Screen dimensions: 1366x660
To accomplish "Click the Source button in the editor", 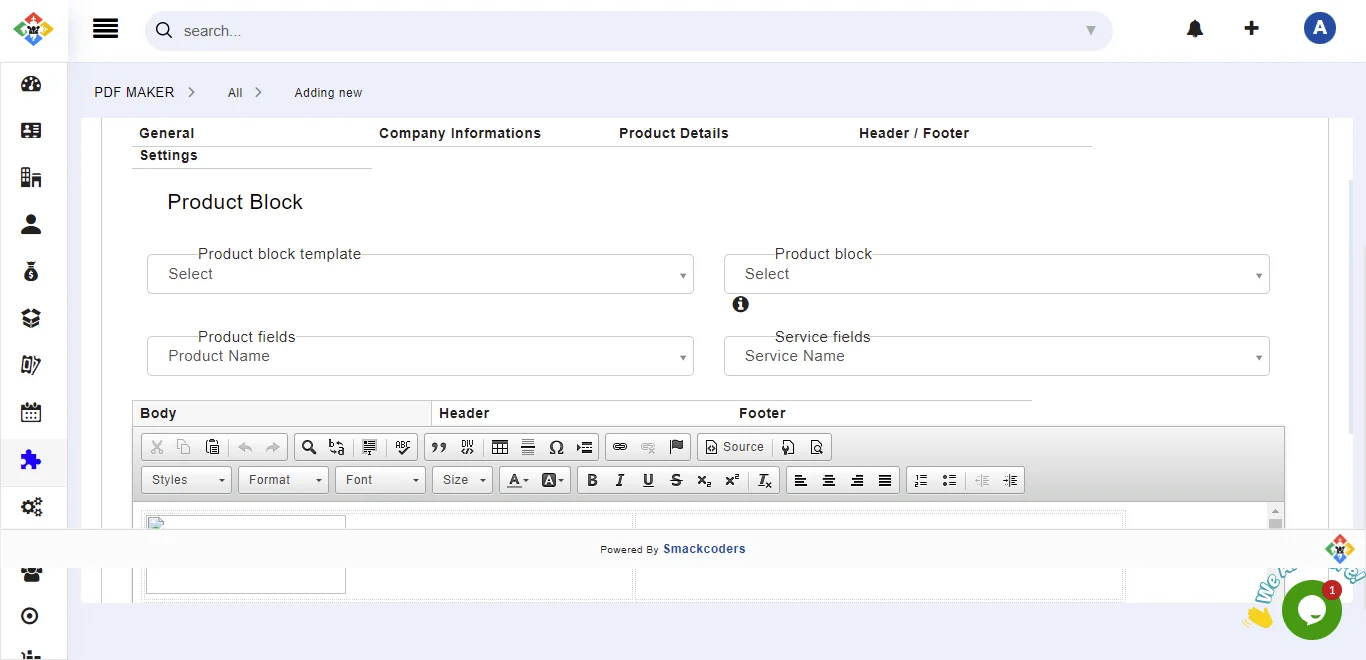I will (734, 447).
